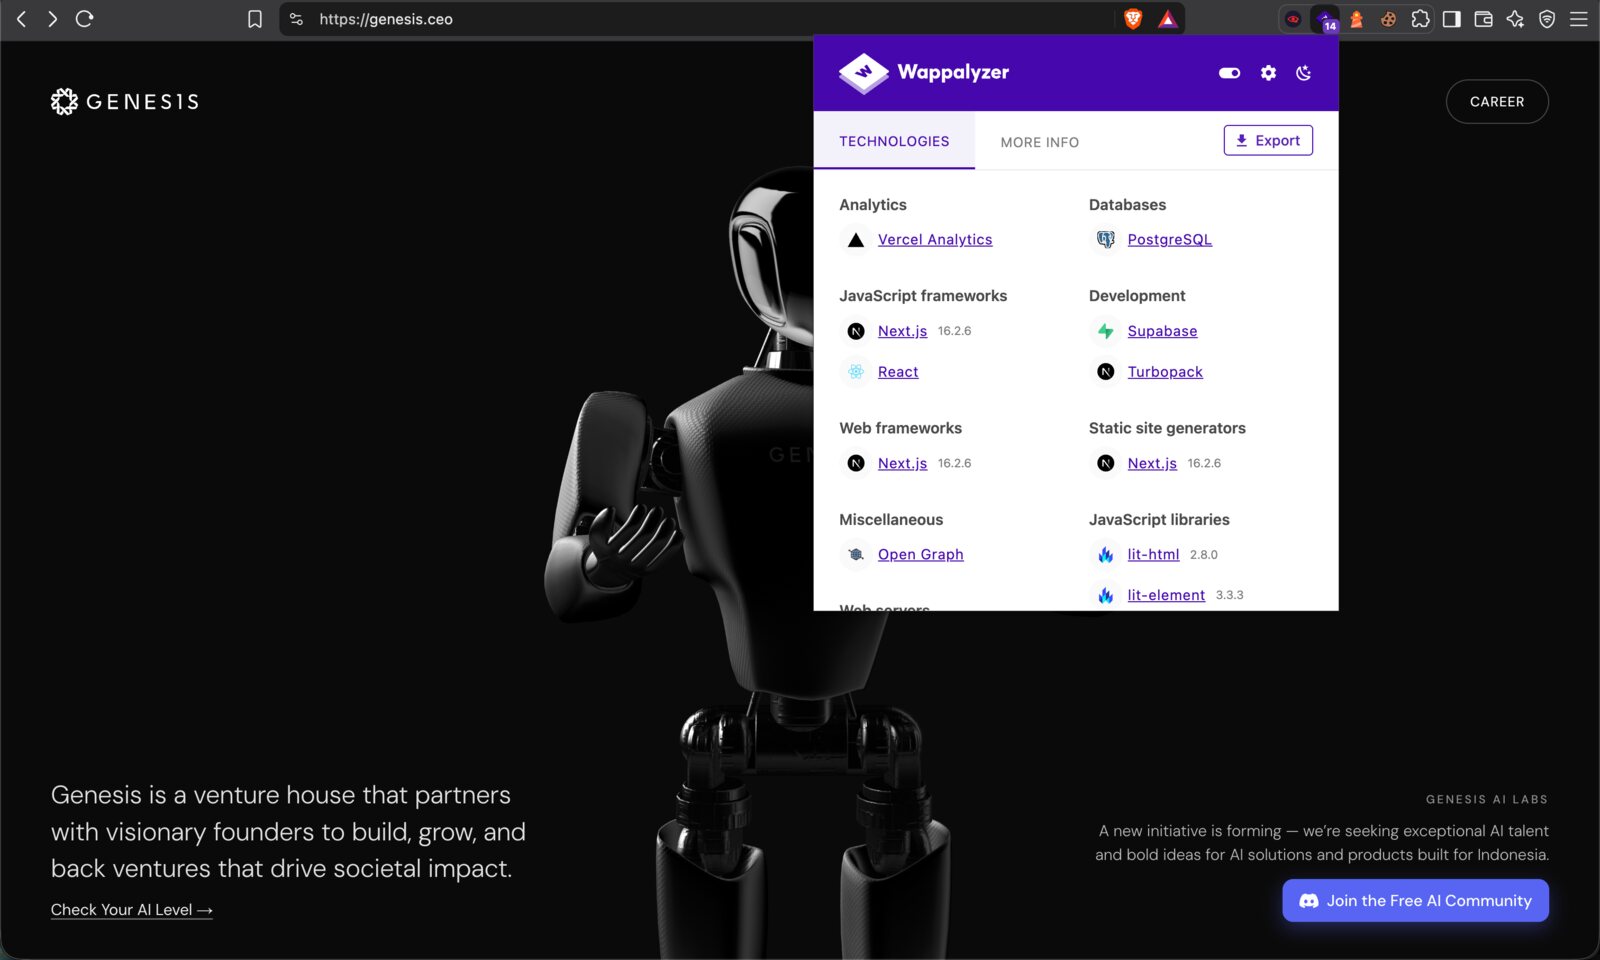This screenshot has height=960, width=1600.
Task: Export the detected technologies
Action: 1268,141
